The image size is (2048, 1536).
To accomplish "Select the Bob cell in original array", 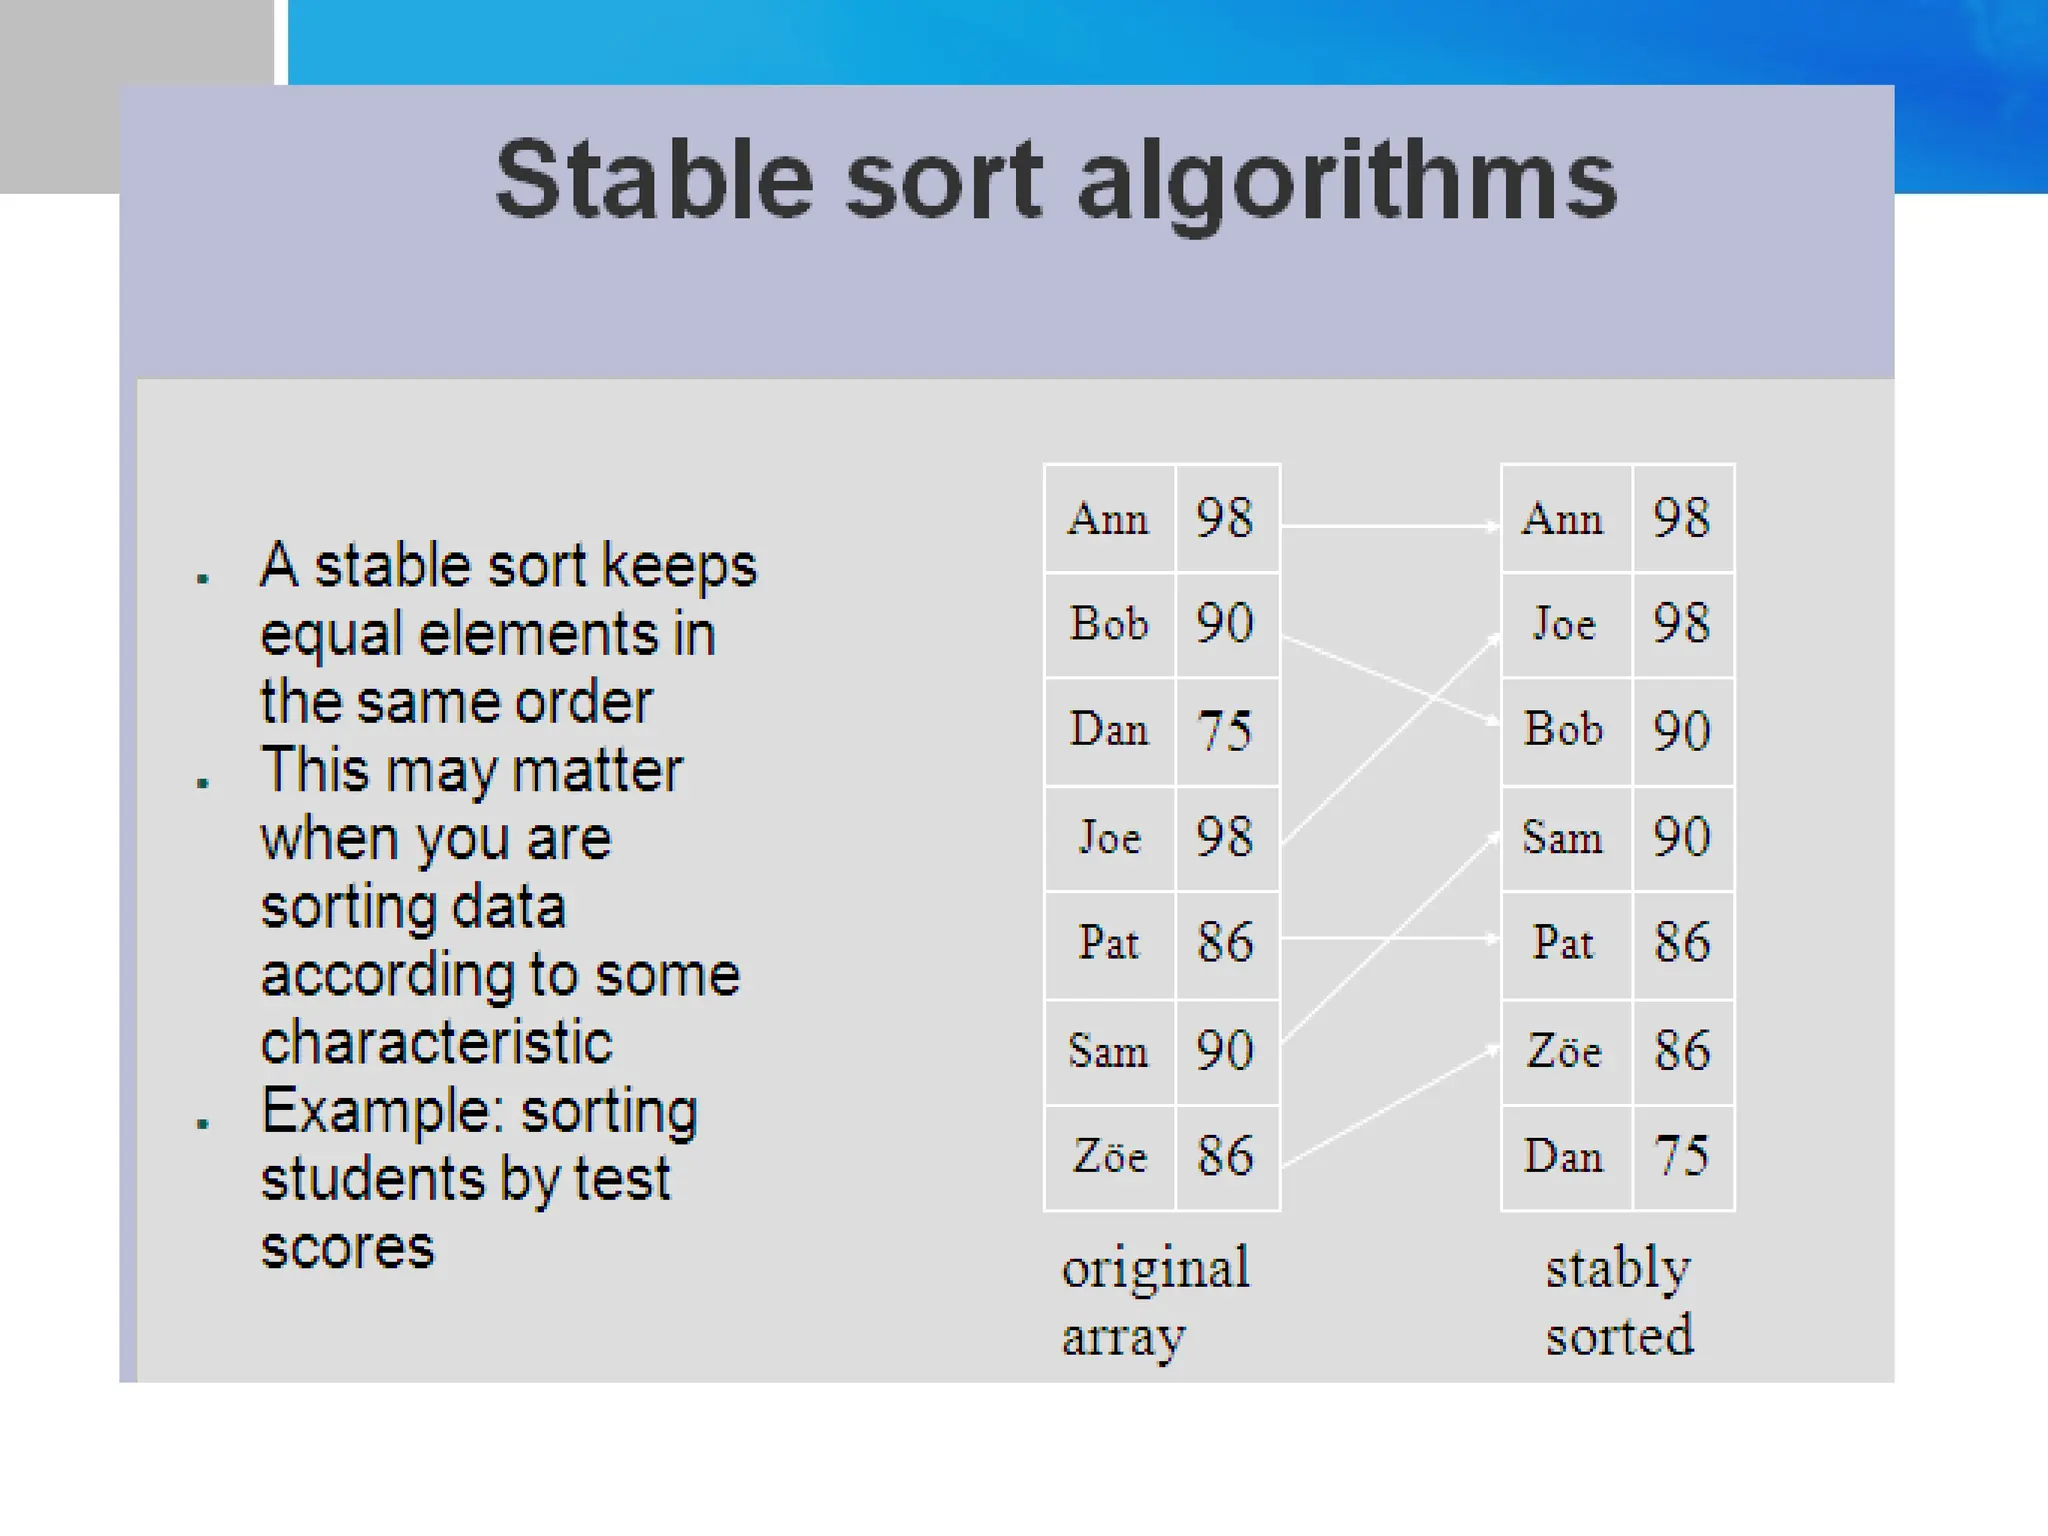I will coord(1108,624).
